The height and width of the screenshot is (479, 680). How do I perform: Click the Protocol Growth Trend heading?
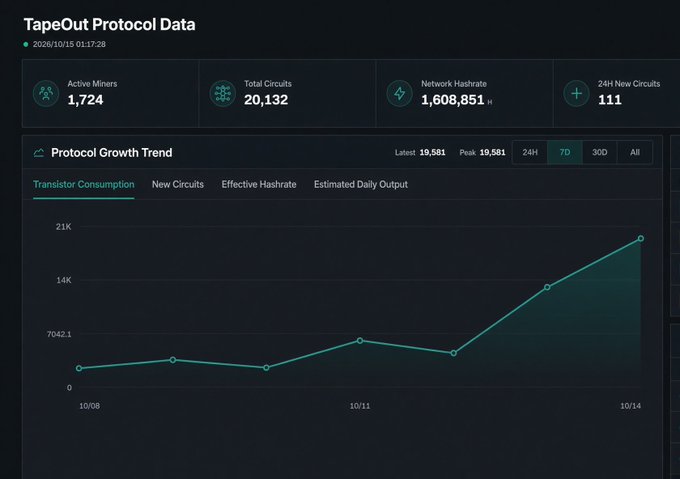click(x=111, y=153)
